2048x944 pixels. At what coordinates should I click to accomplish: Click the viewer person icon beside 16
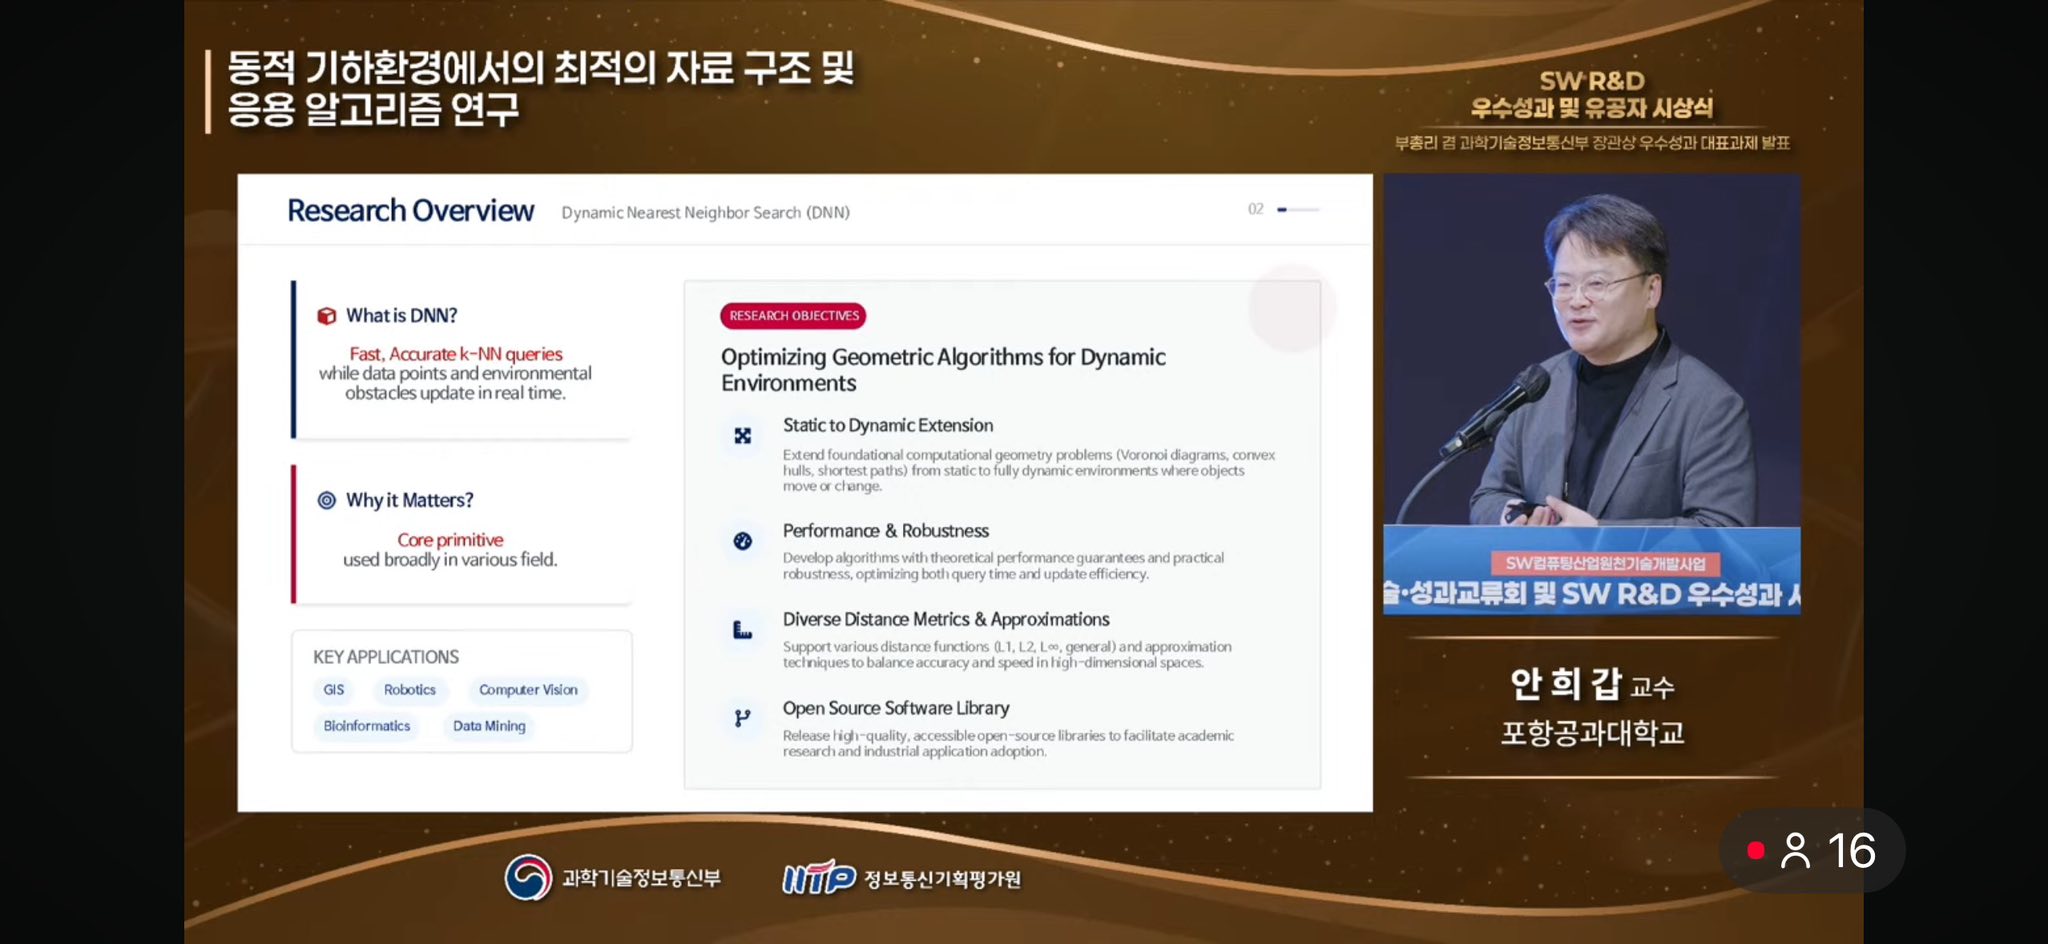pyautogui.click(x=1795, y=851)
